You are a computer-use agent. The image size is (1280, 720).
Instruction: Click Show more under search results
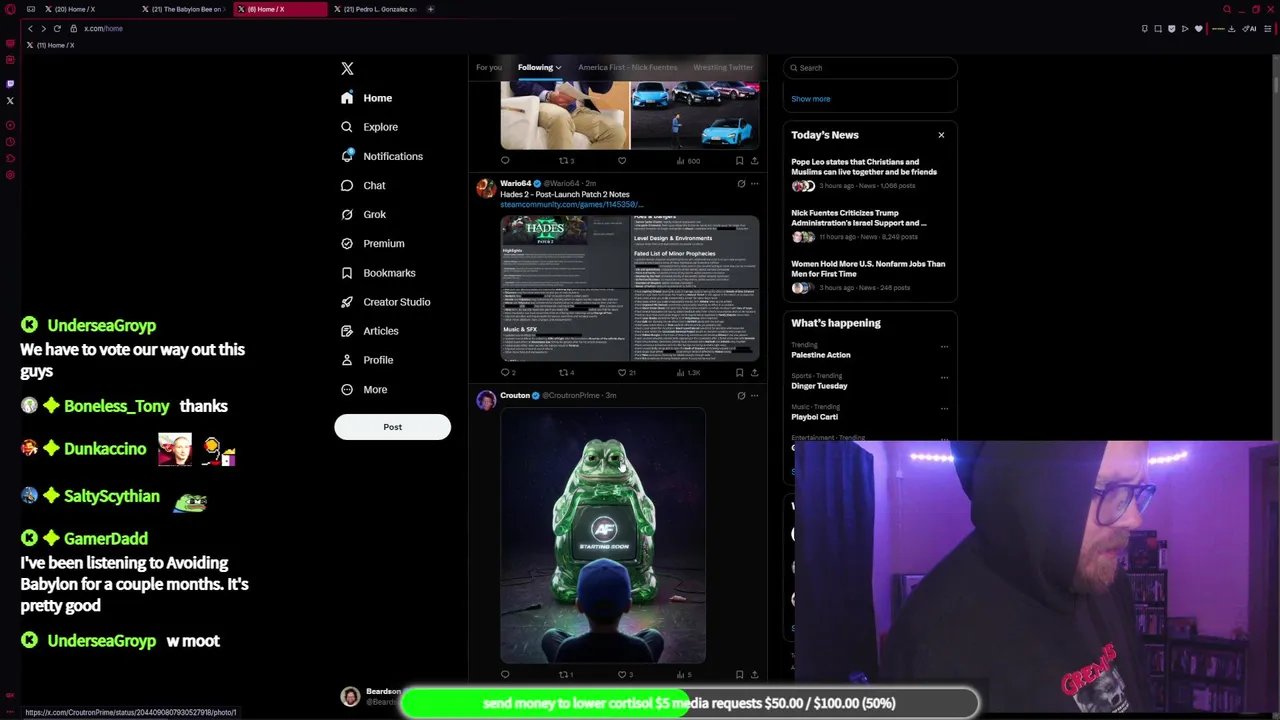point(811,98)
